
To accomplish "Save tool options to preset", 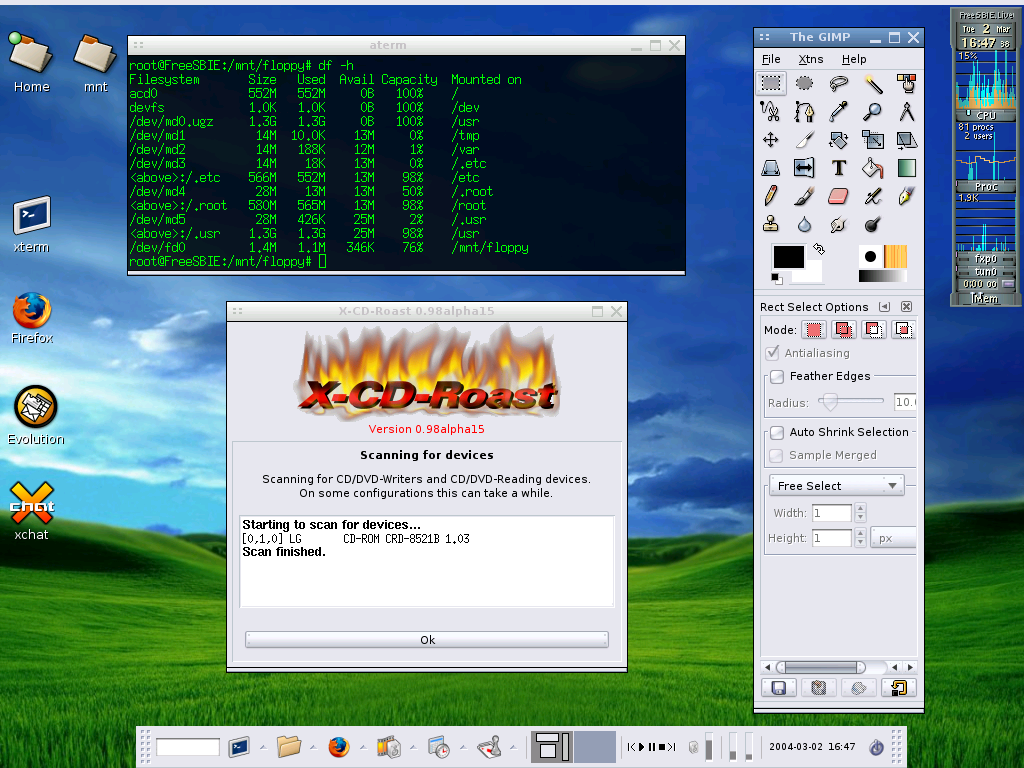I will tap(778, 688).
